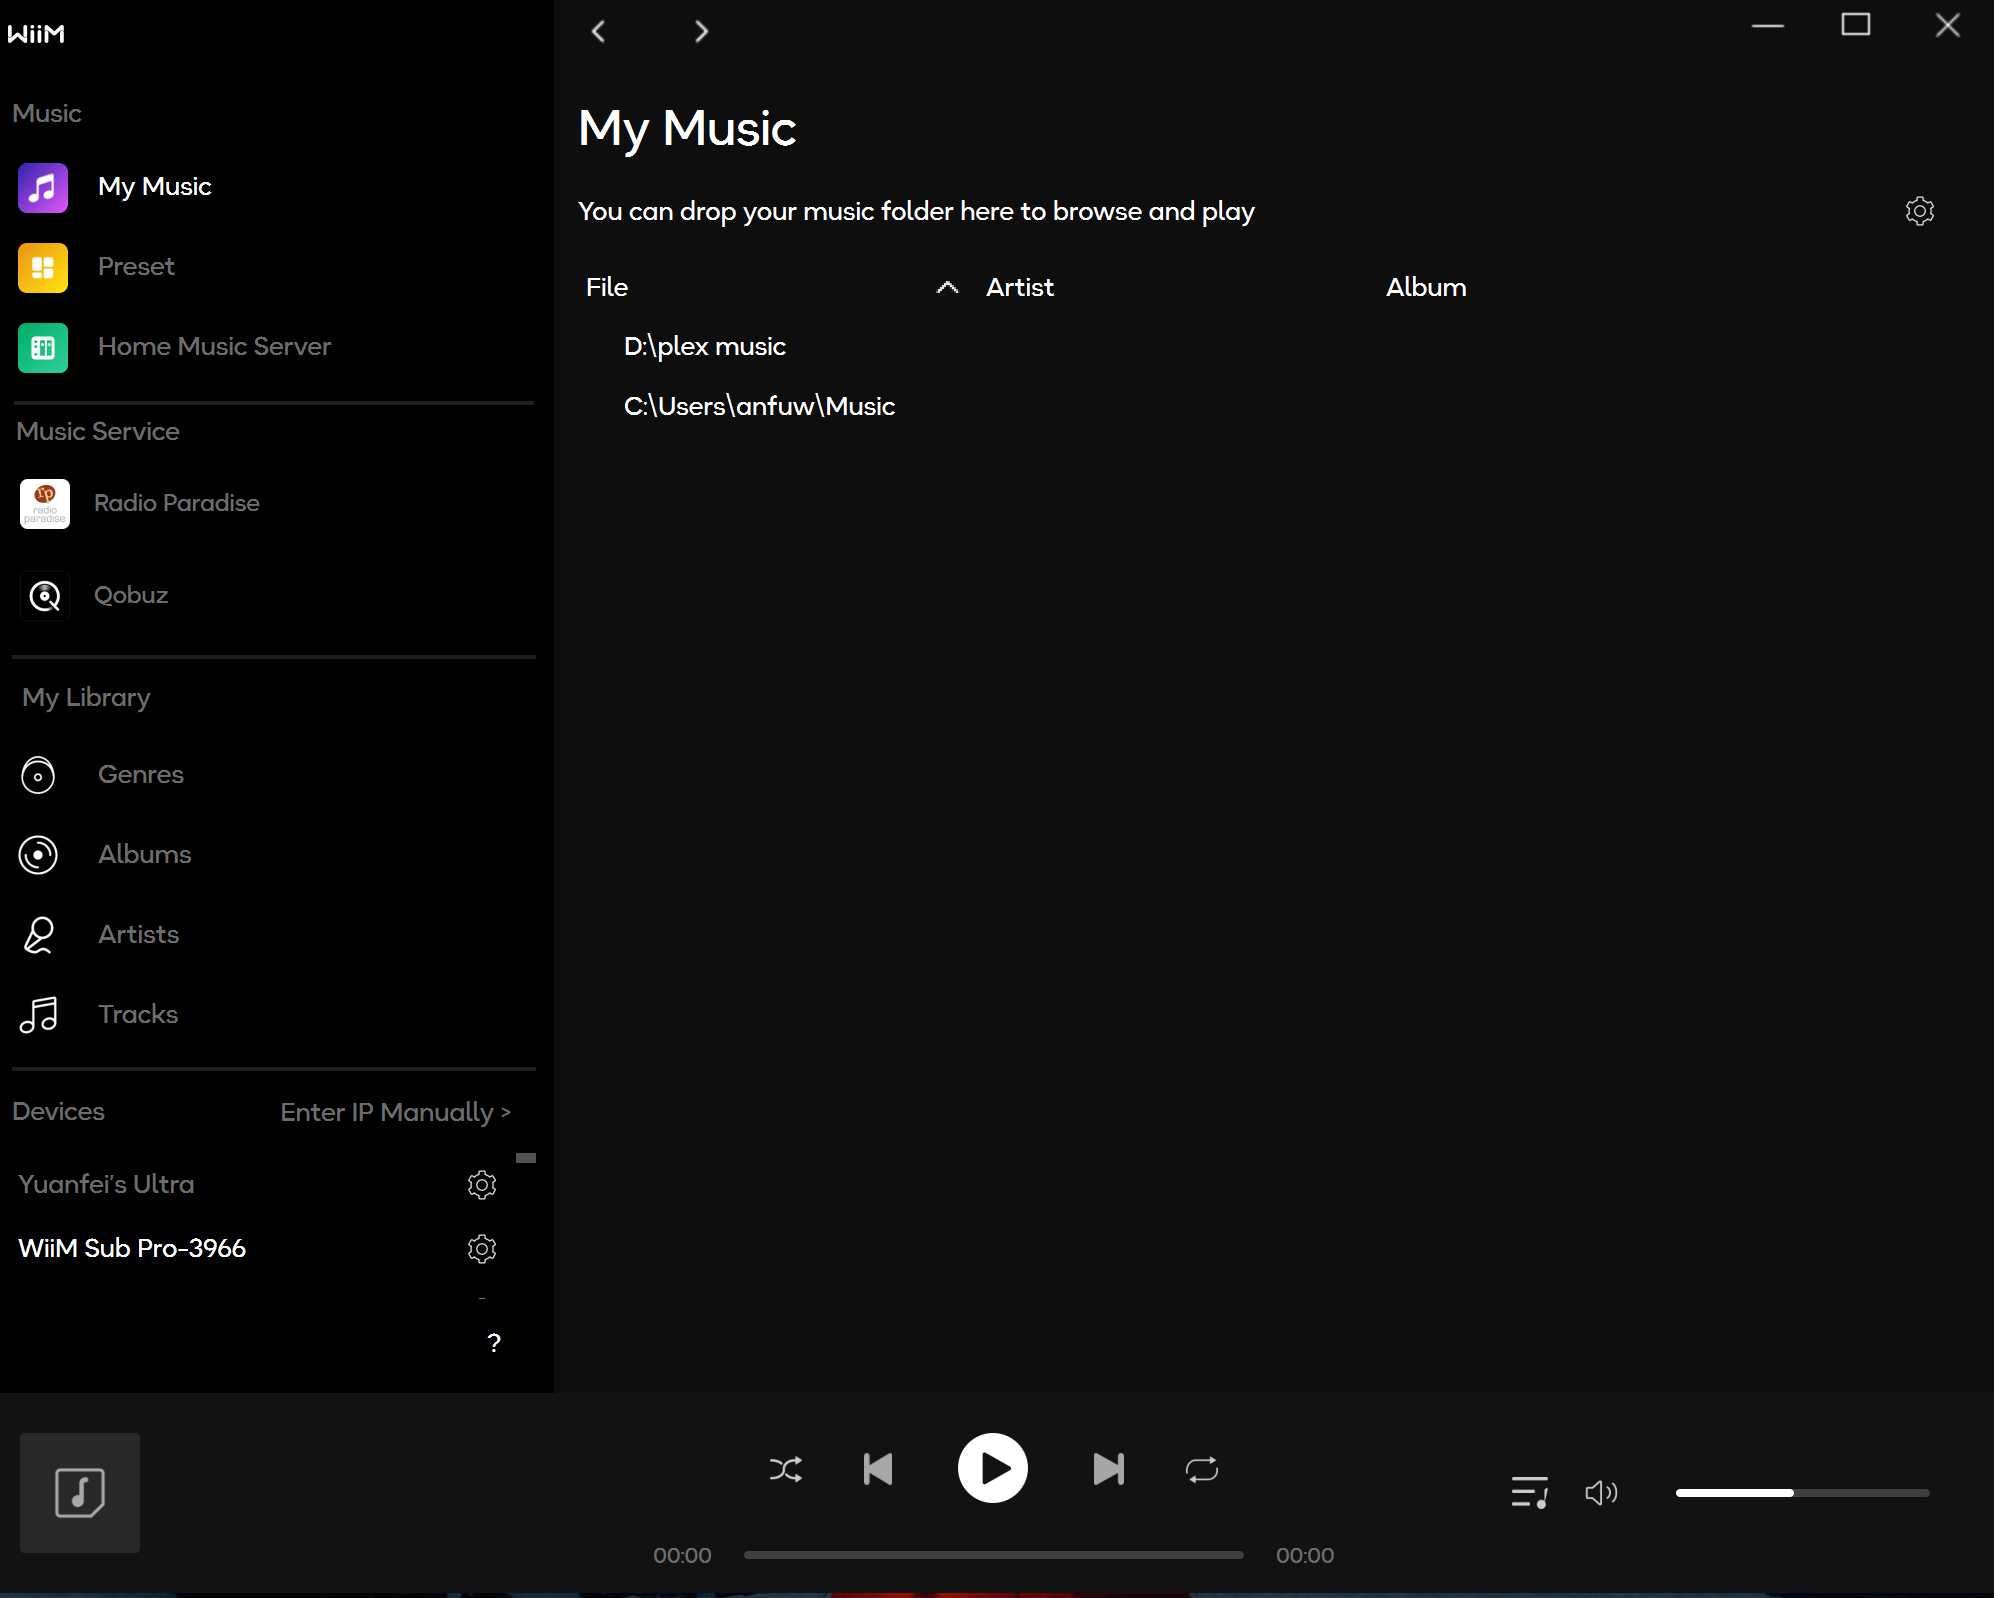This screenshot has width=1994, height=1598.
Task: Navigate back with the left arrow
Action: 598,32
